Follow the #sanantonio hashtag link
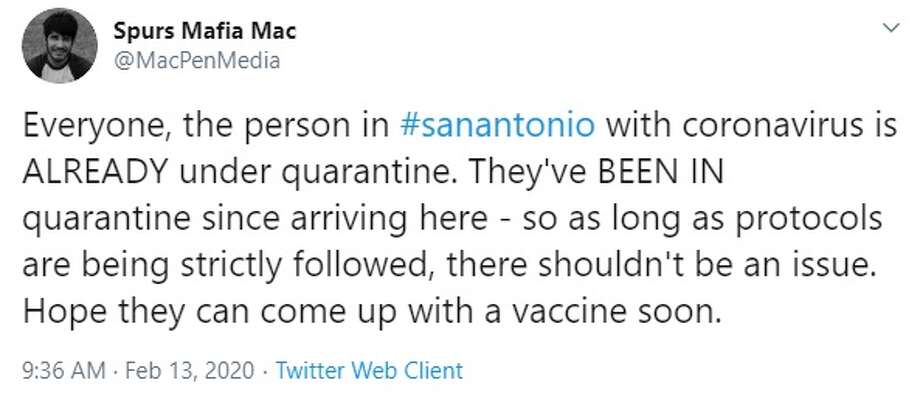 click(x=496, y=126)
